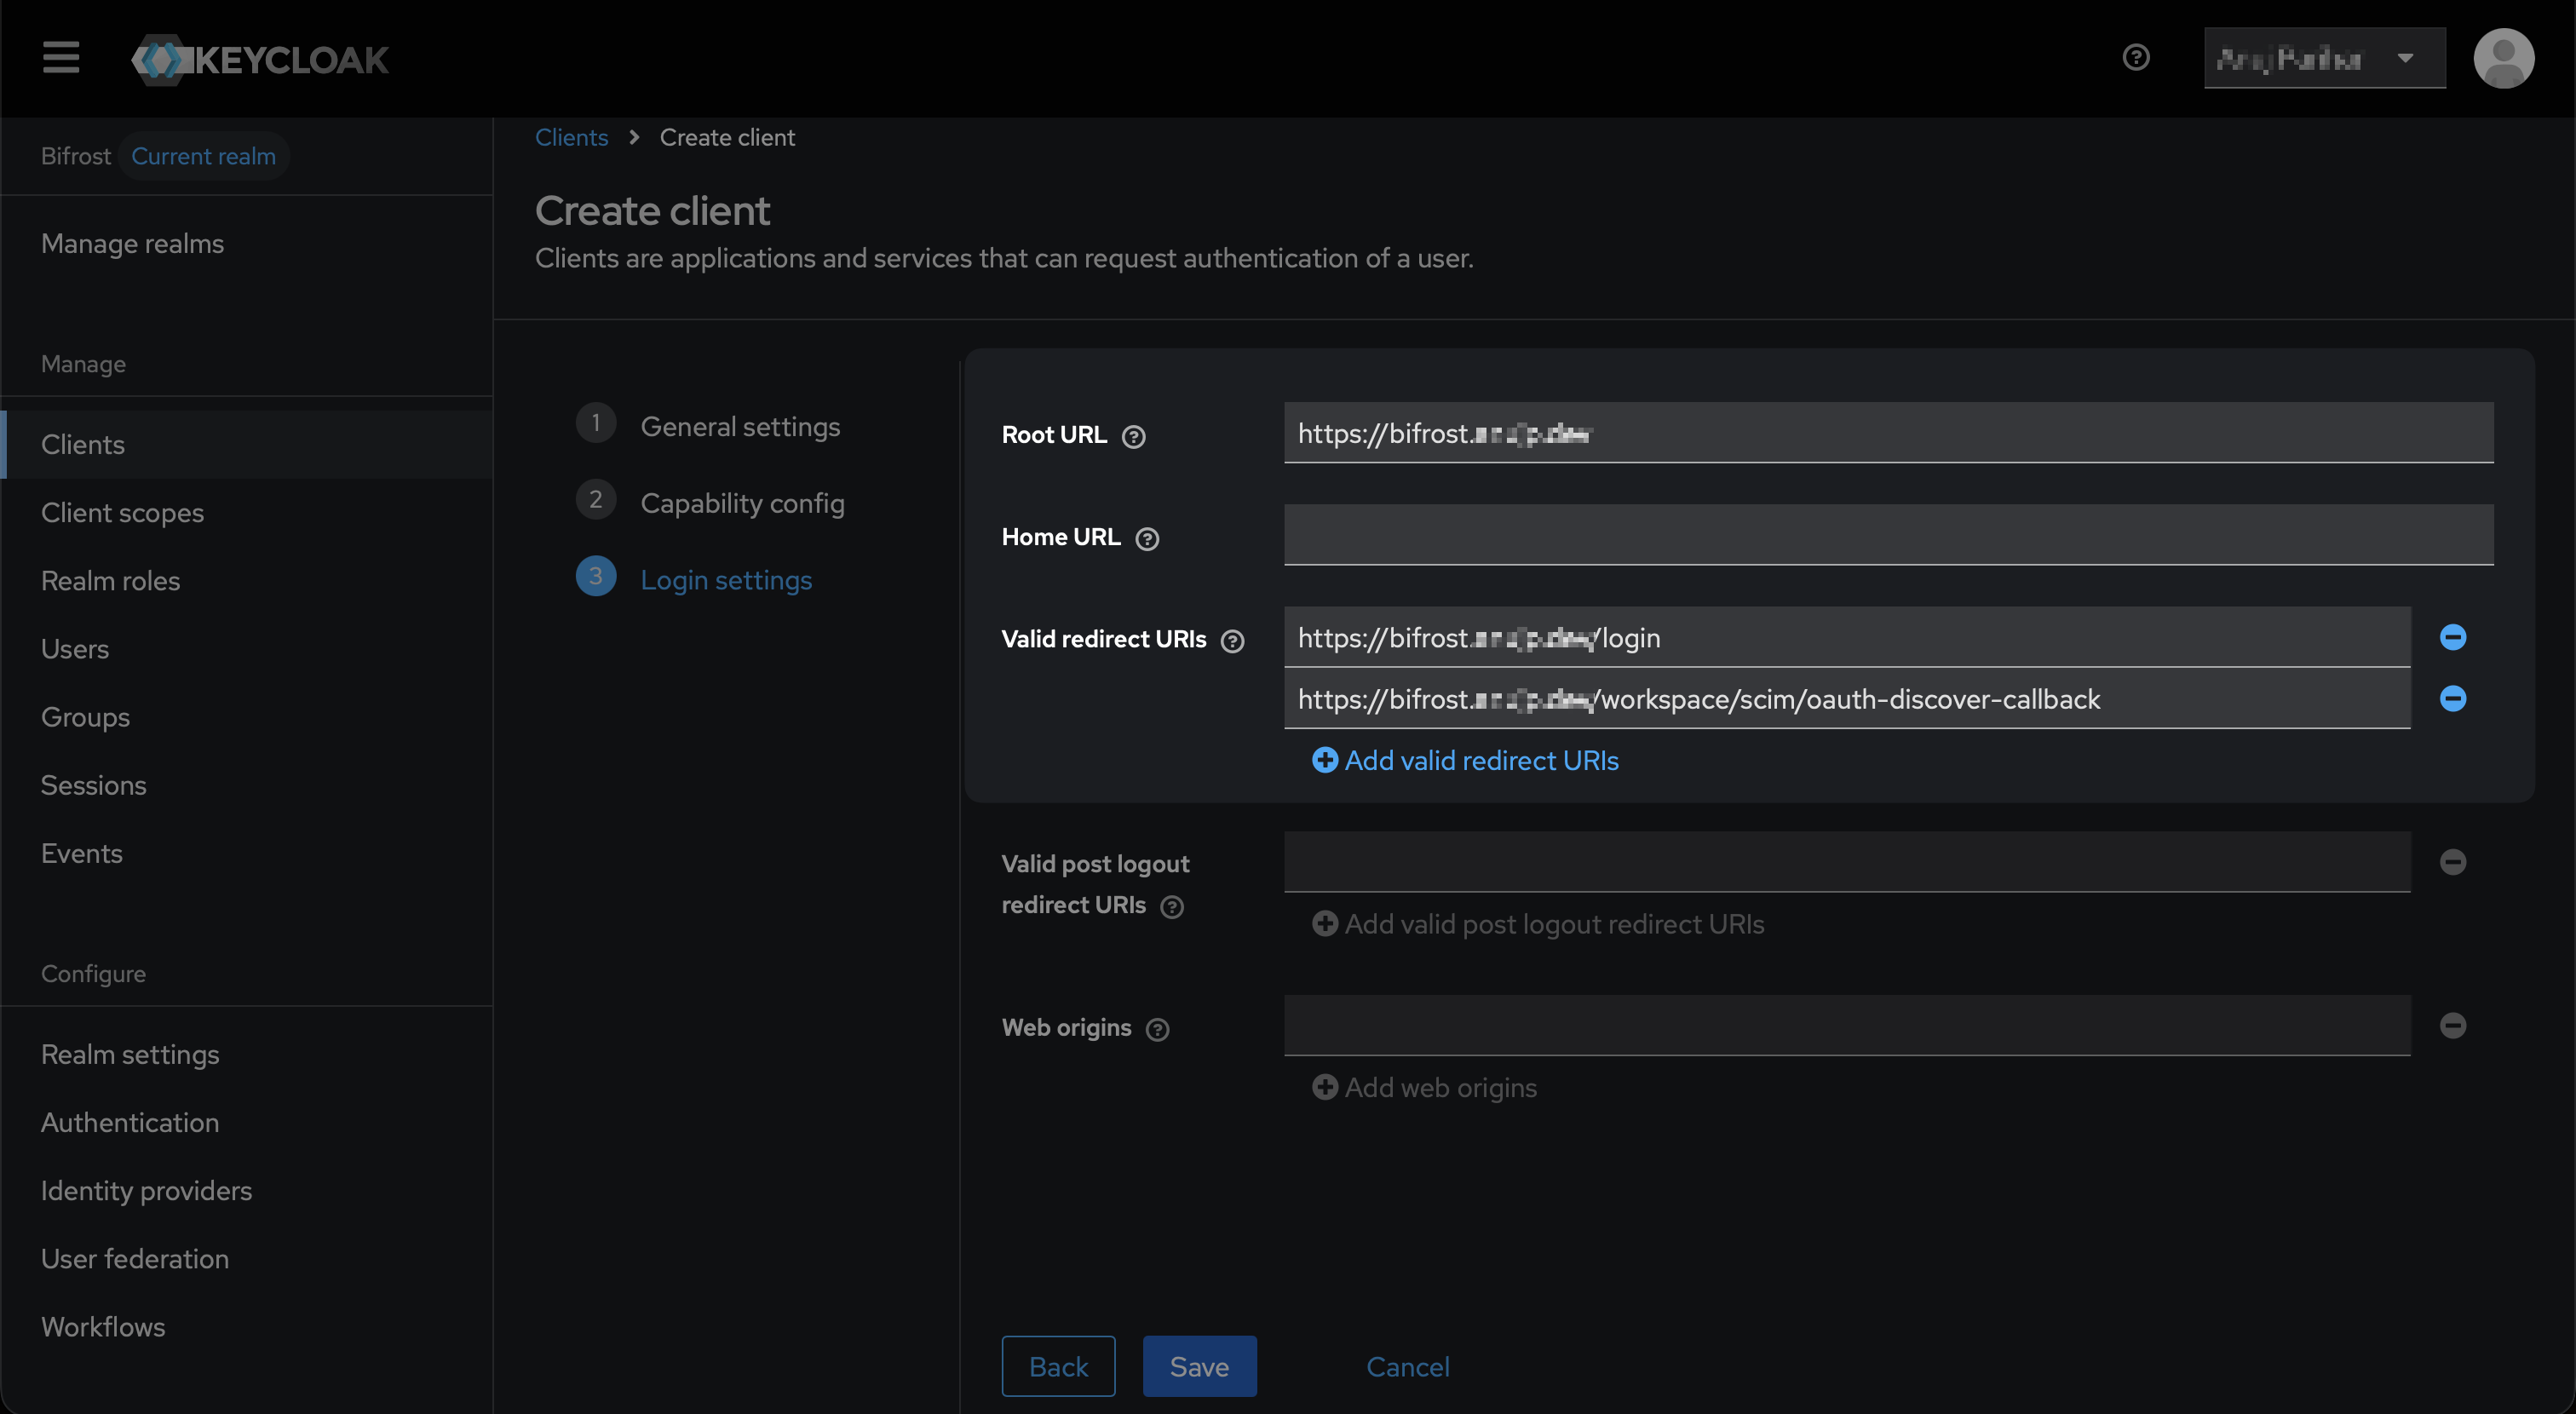
Task: Click the Back button
Action: (x=1058, y=1366)
